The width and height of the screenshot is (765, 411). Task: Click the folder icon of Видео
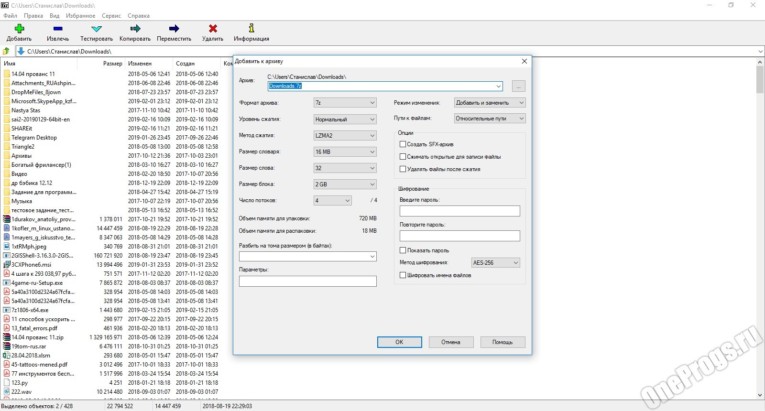coord(7,174)
